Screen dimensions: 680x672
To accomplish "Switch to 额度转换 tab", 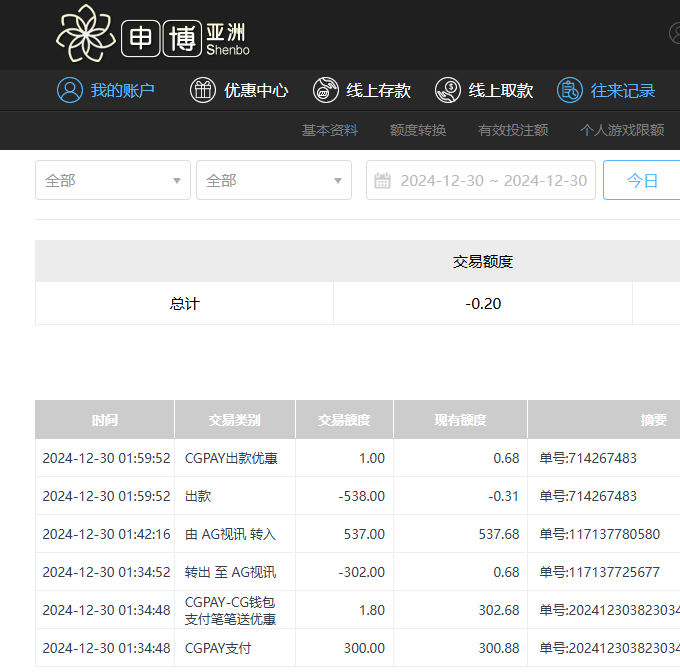I will (418, 130).
